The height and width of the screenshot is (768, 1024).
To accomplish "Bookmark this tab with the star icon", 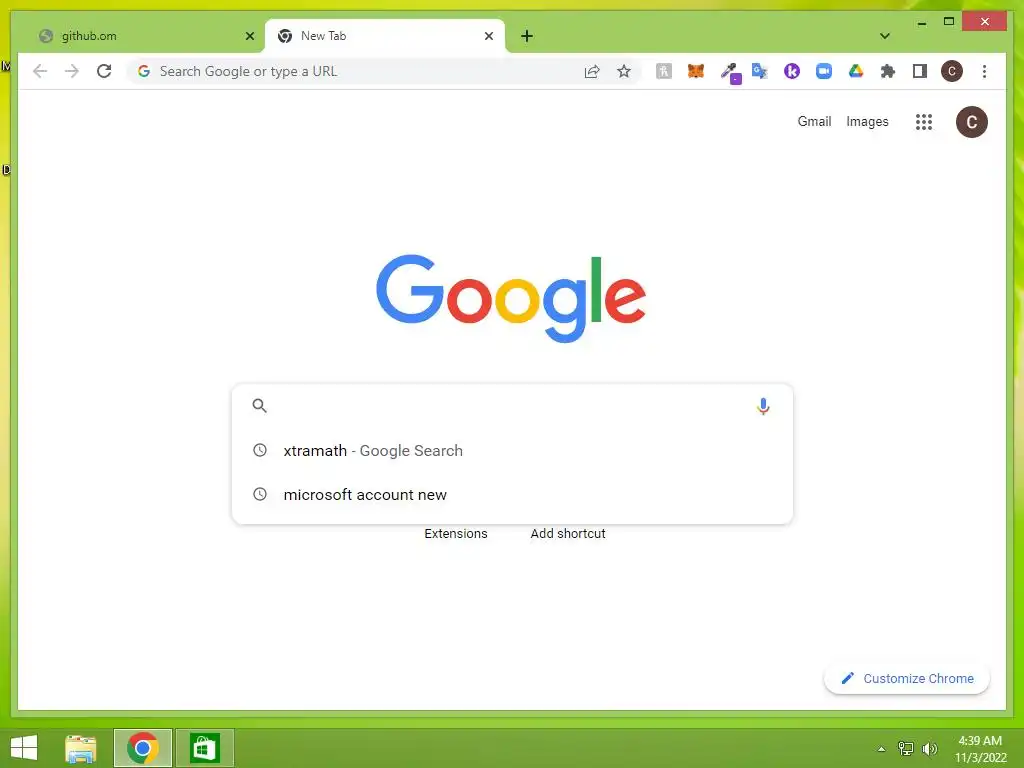I will (624, 71).
